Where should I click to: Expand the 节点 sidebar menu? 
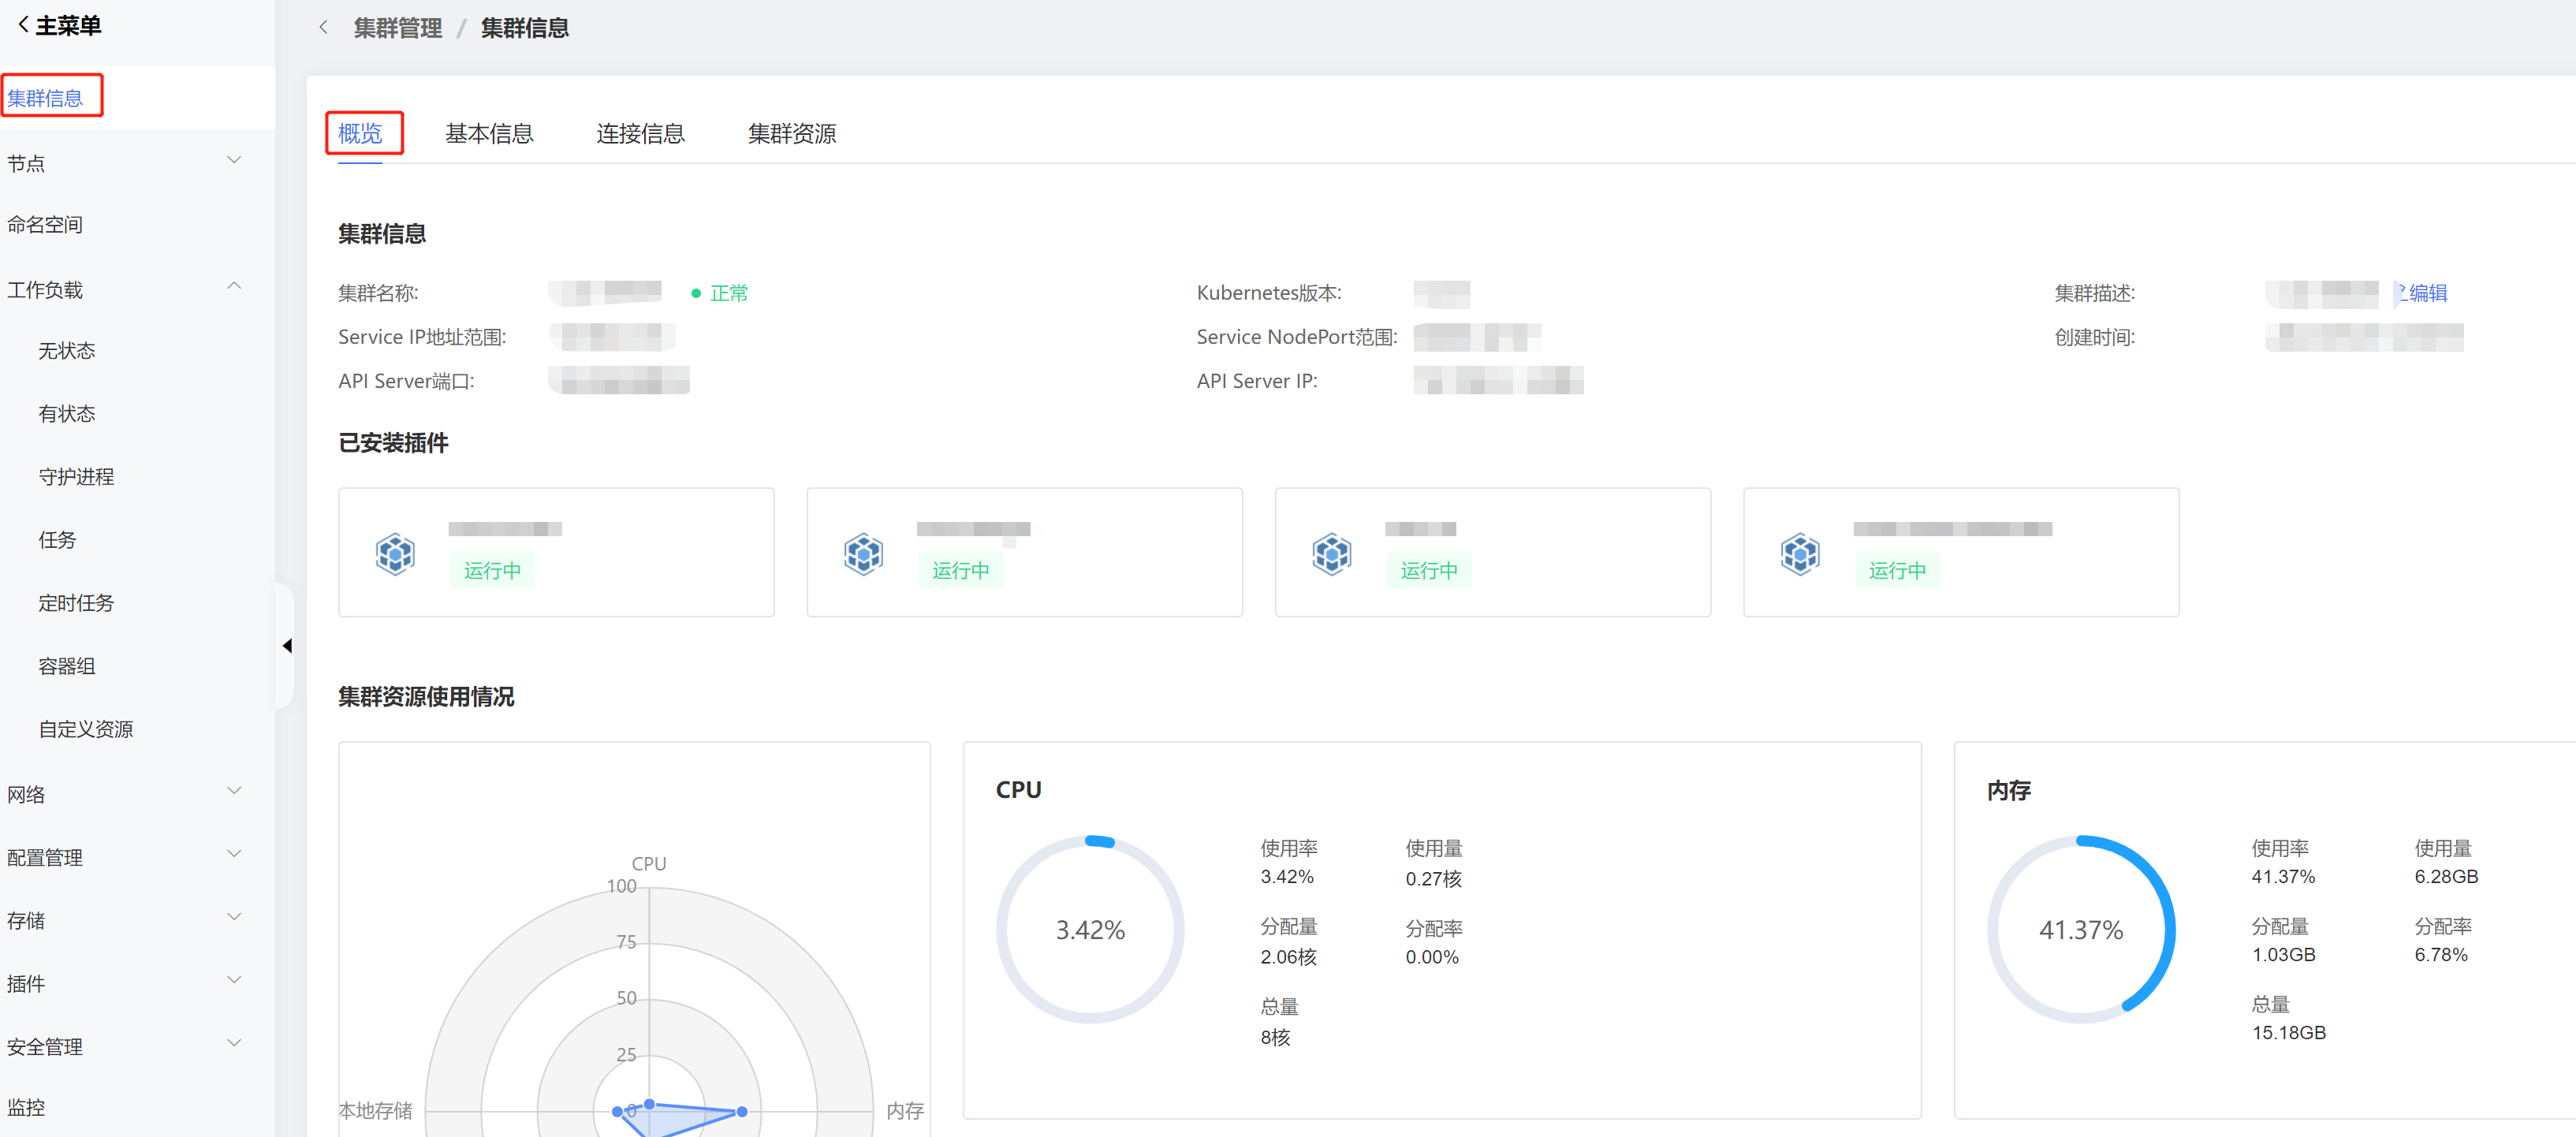(234, 161)
